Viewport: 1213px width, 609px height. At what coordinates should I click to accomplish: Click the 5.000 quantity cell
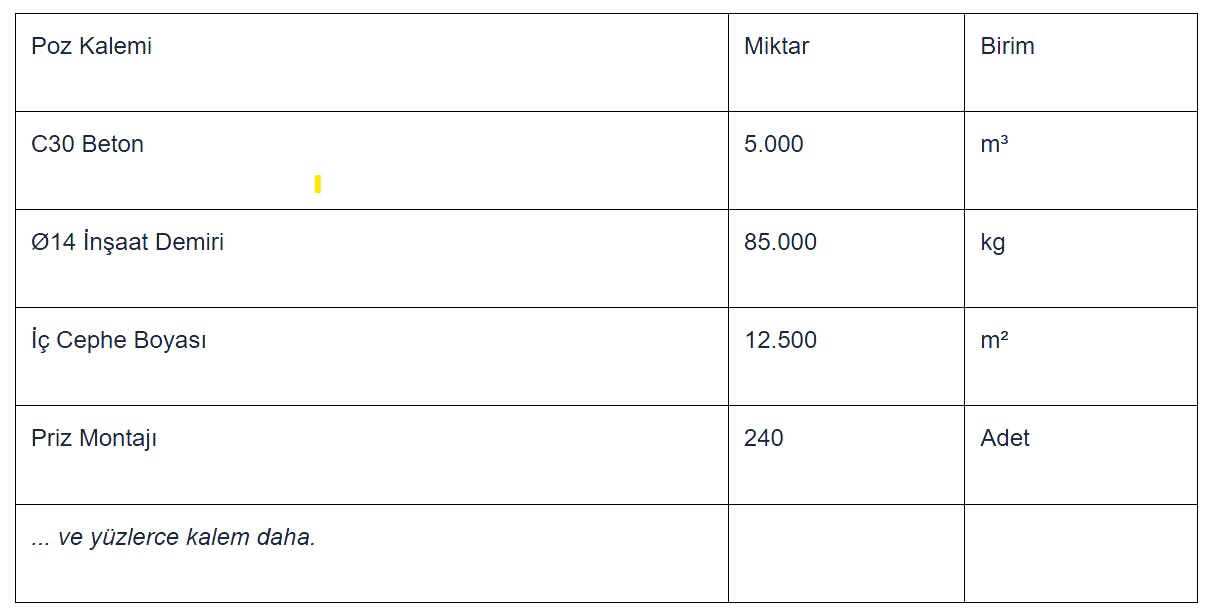[774, 144]
